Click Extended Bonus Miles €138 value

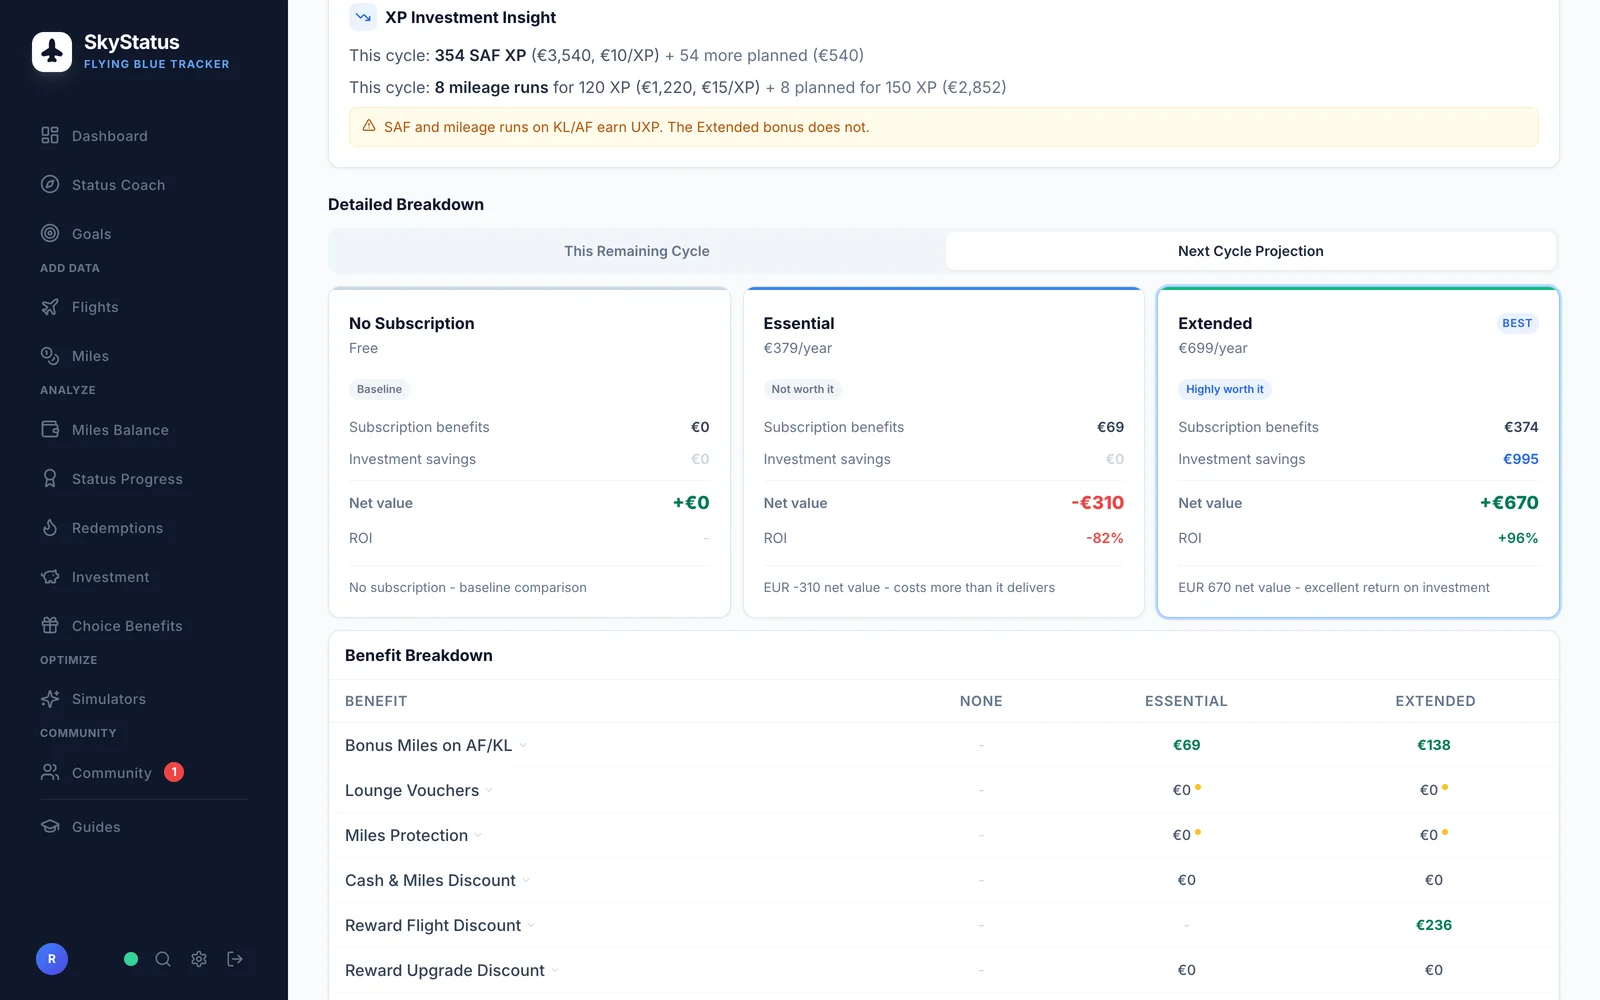point(1434,745)
